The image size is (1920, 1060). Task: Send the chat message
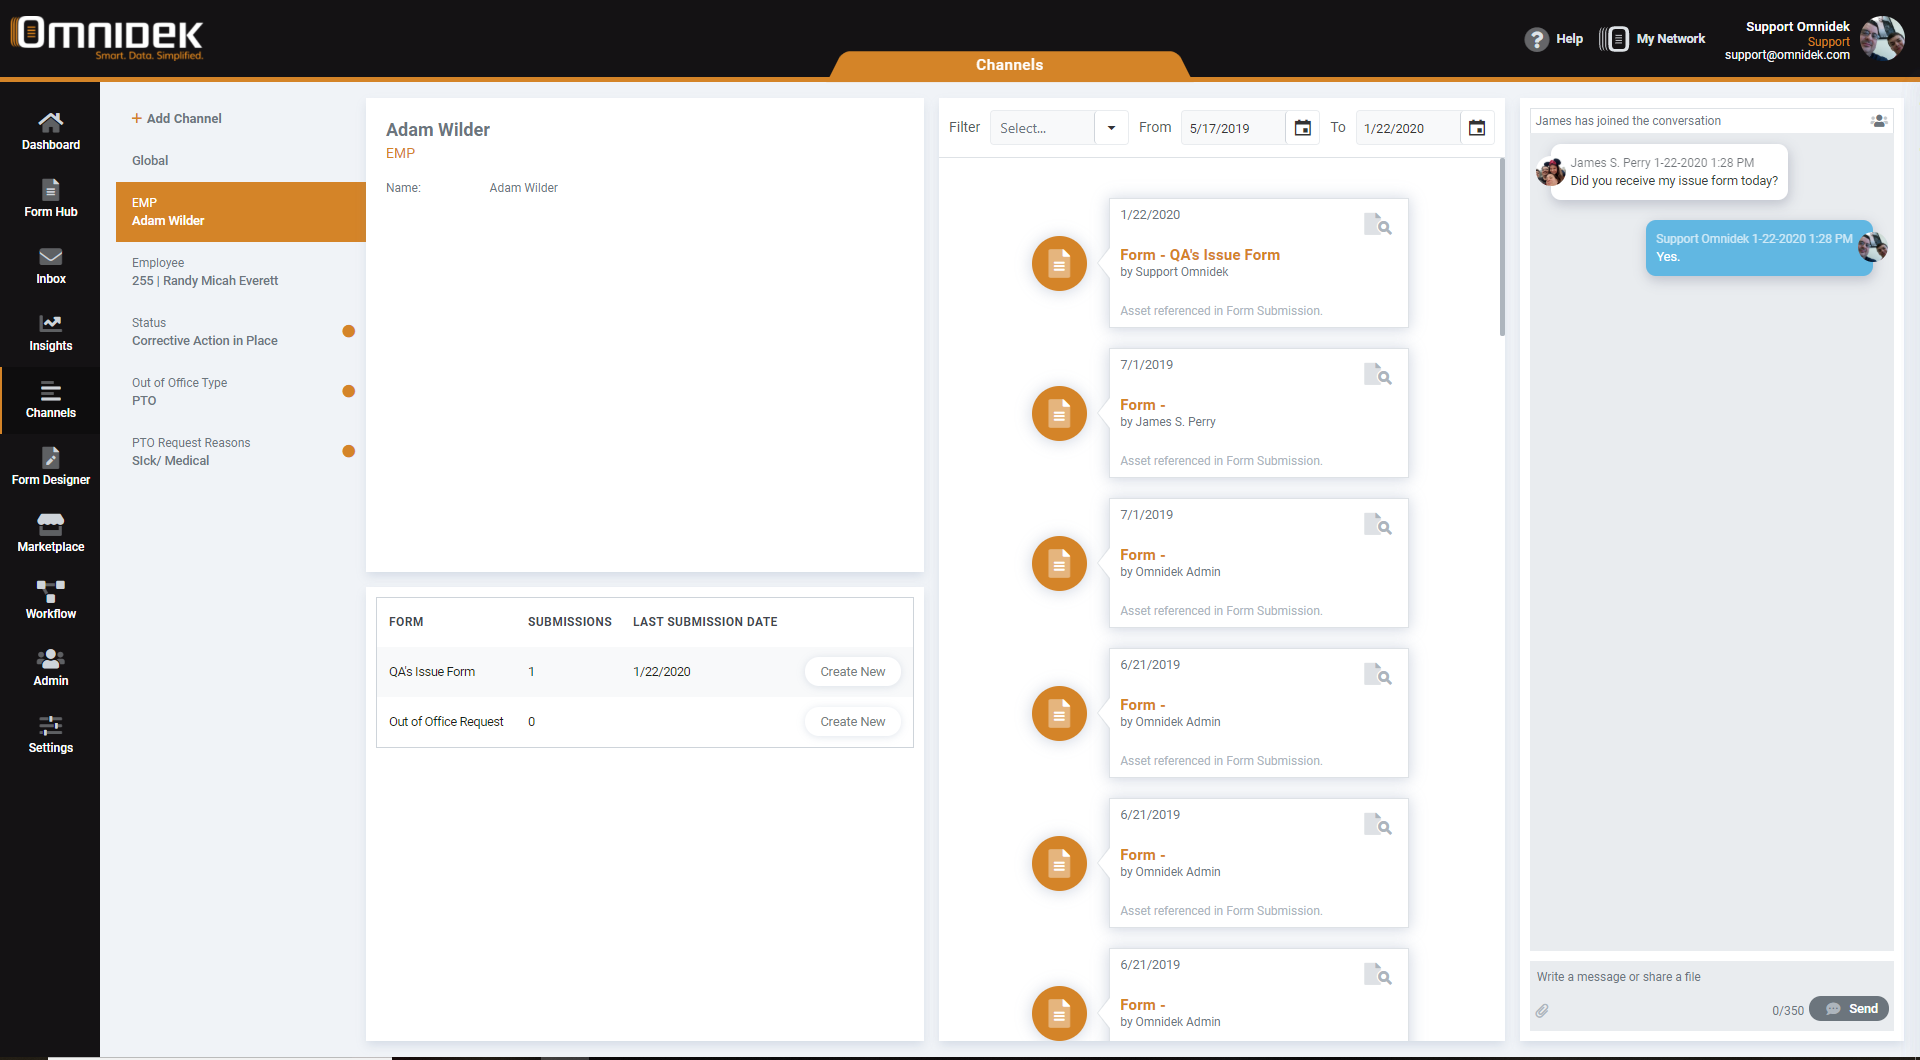click(x=1849, y=1009)
